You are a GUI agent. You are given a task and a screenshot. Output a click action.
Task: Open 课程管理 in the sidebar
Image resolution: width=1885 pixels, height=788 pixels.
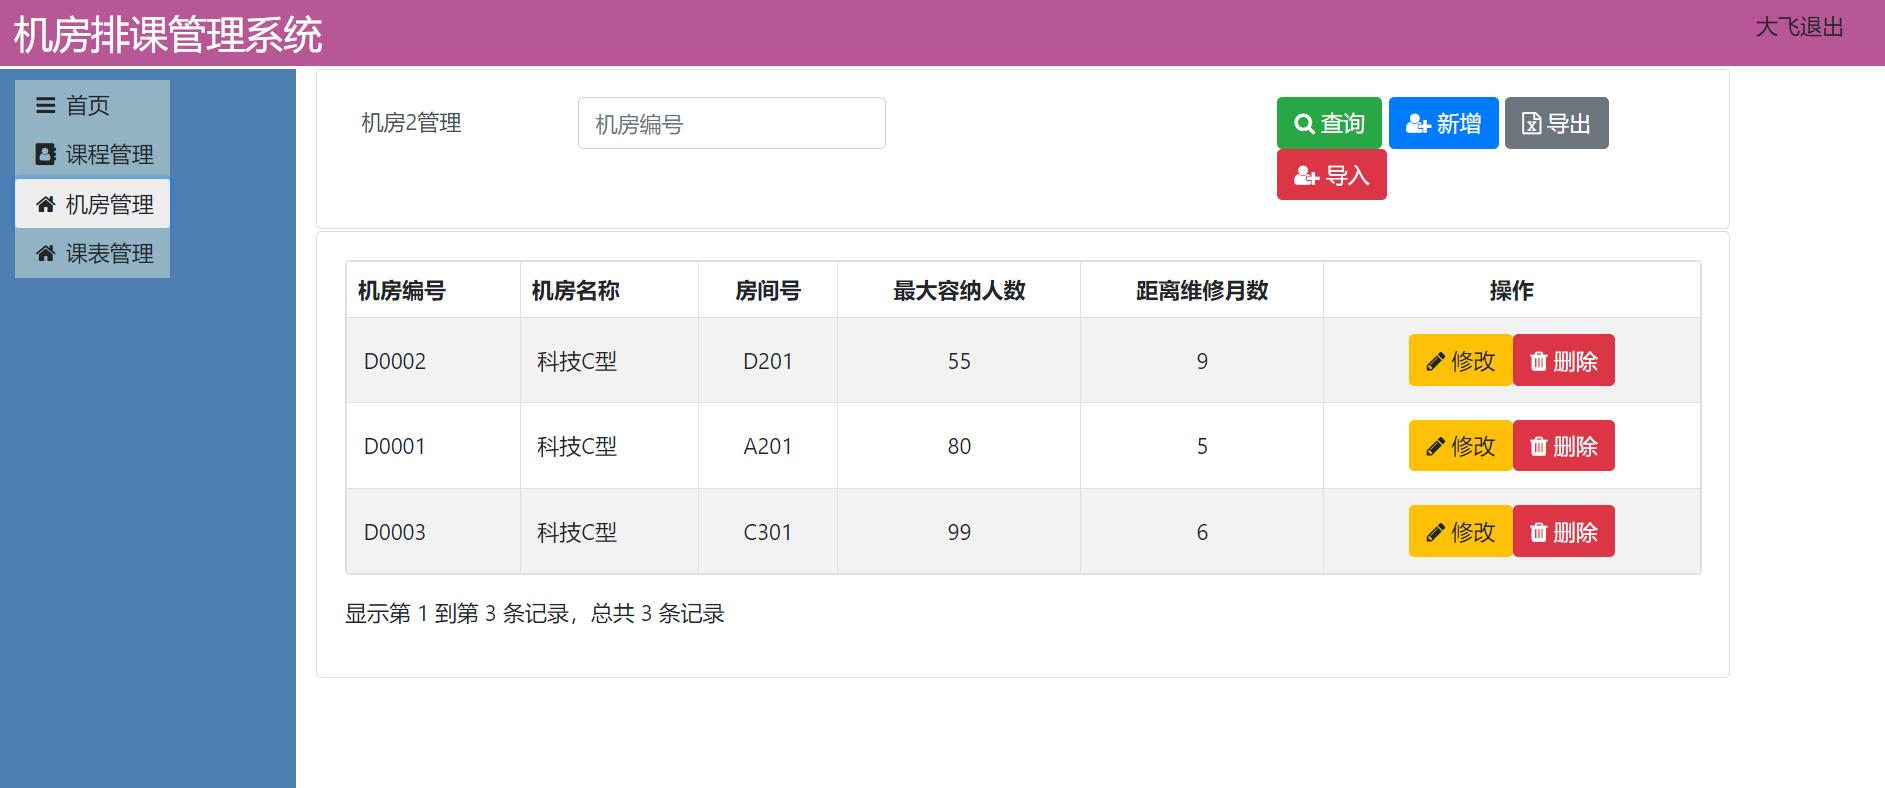(92, 154)
